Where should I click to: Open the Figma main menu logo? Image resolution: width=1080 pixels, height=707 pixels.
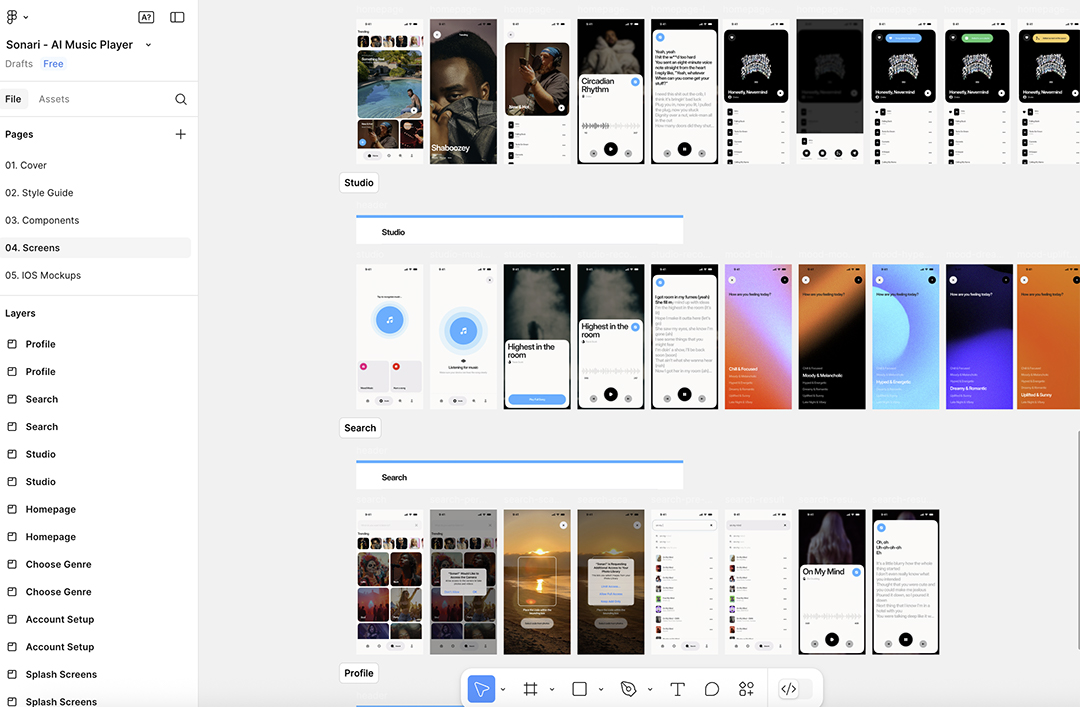click(13, 17)
